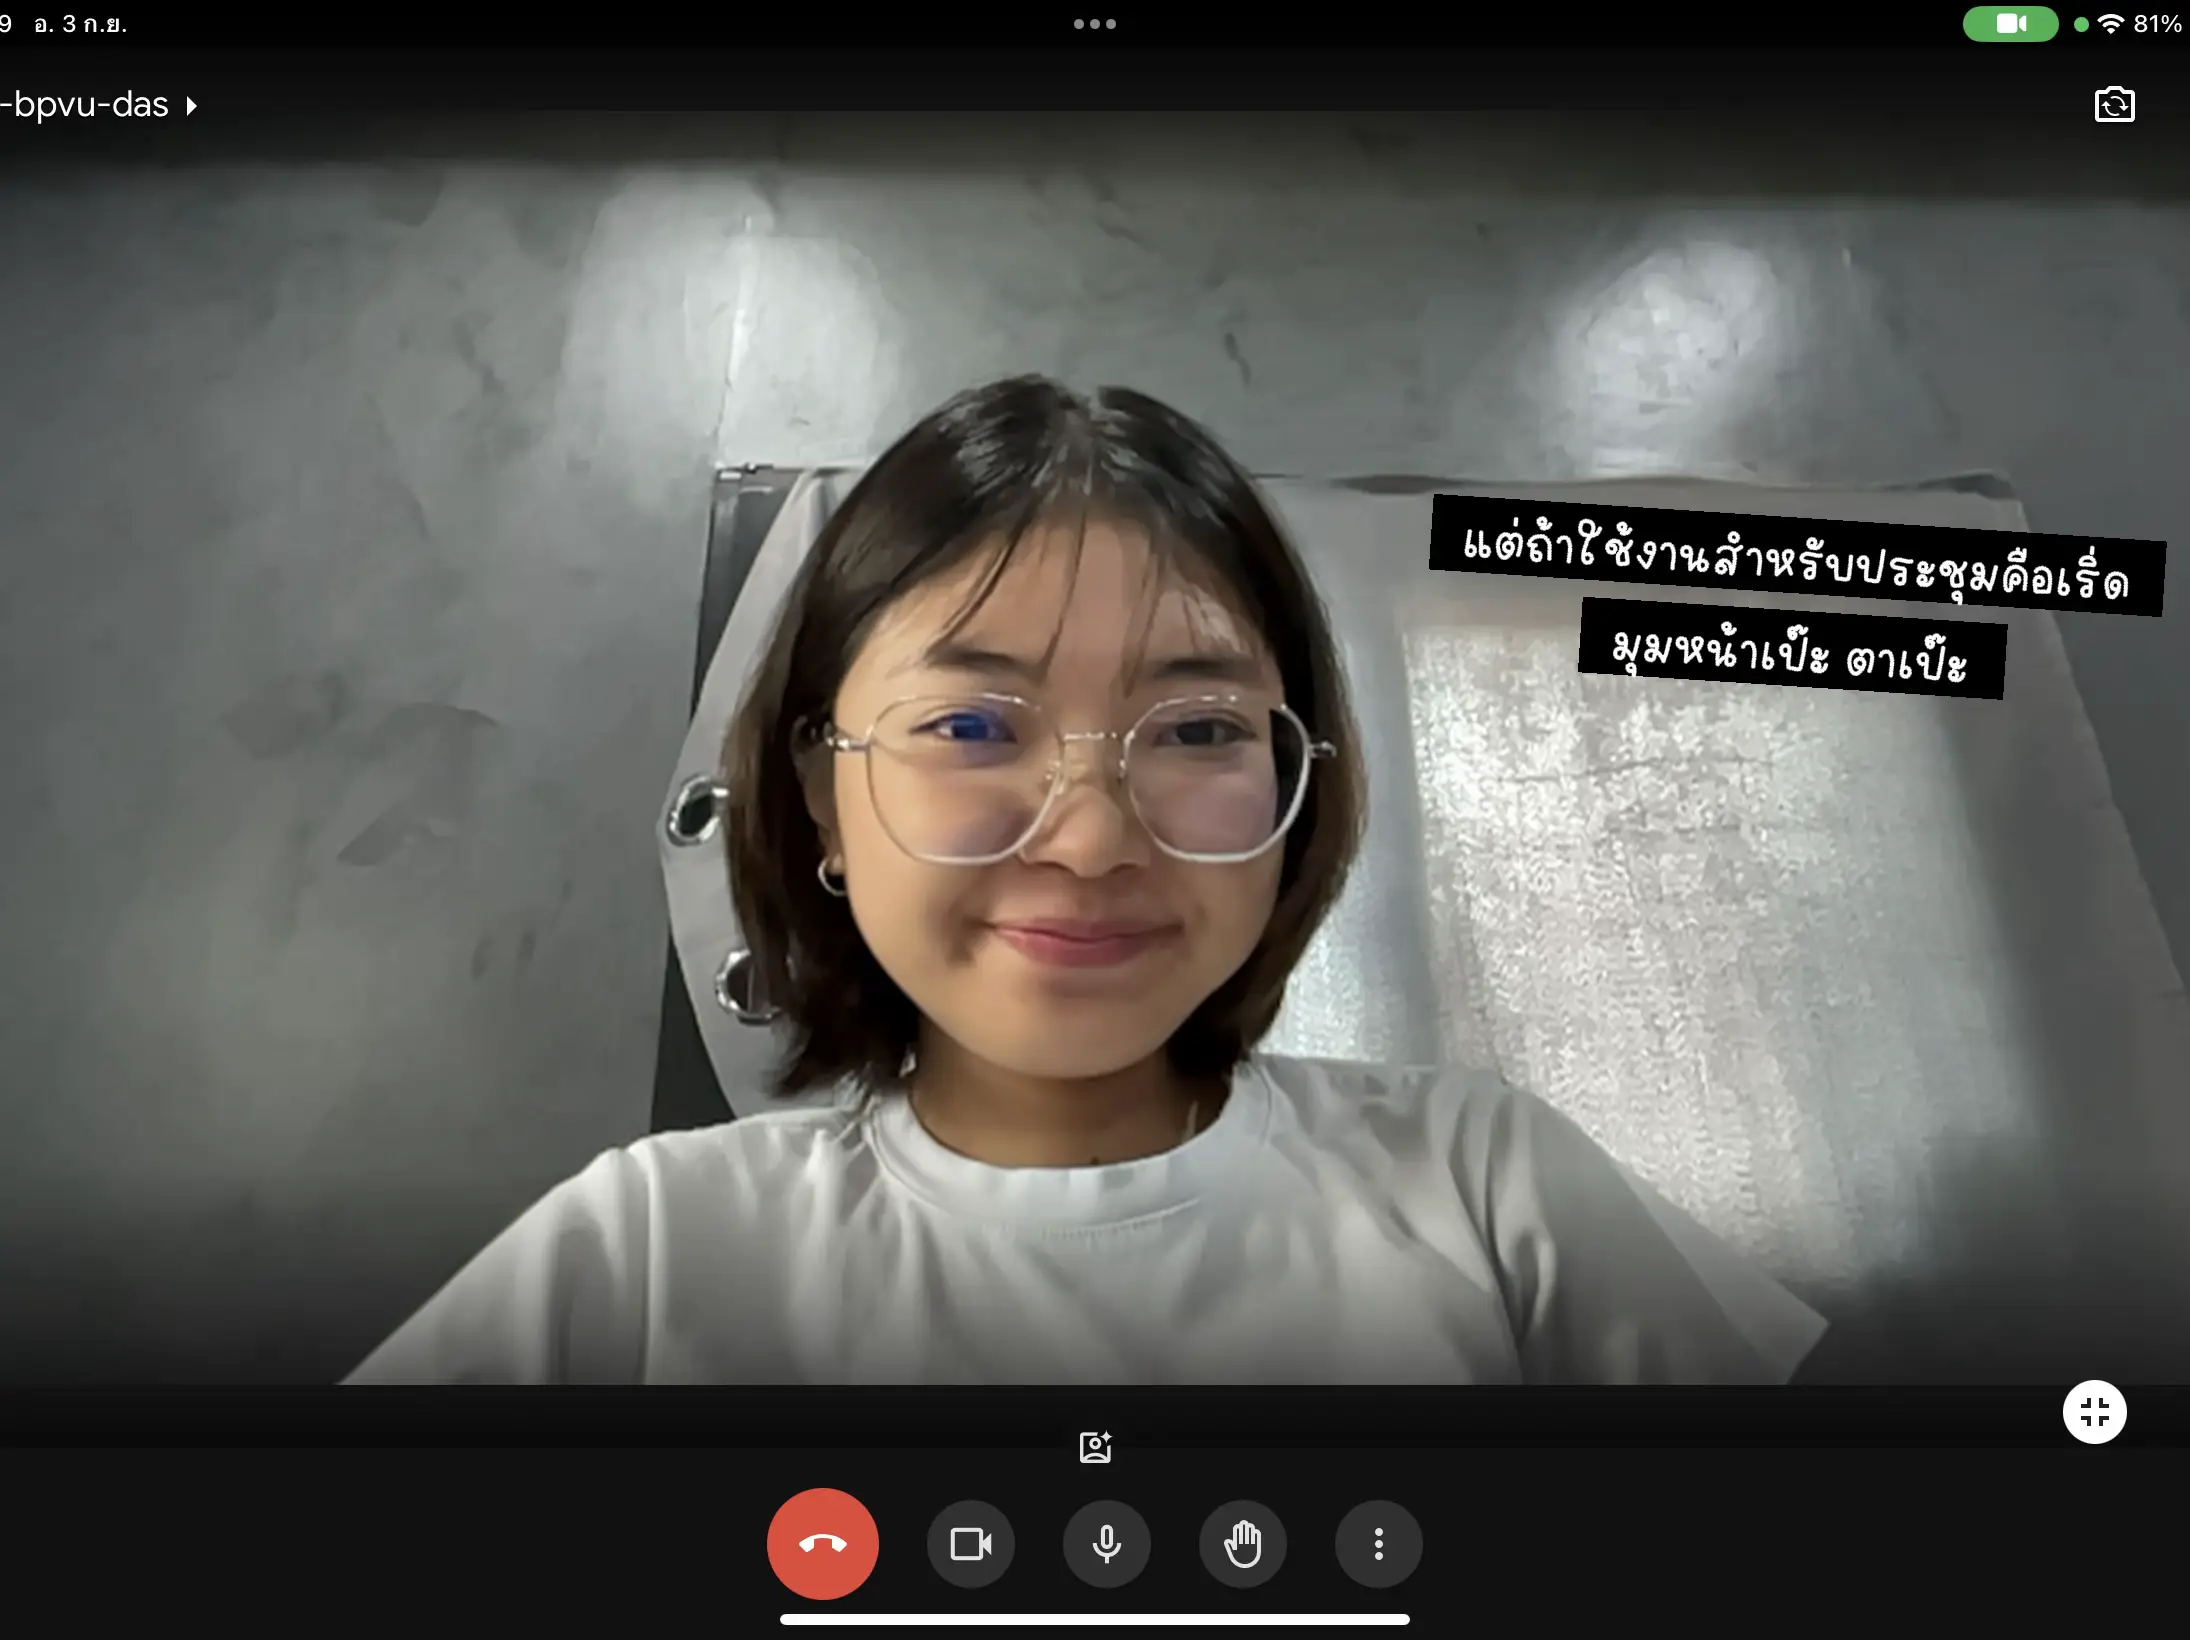
Task: Tap the second line of the Thai caption
Action: coord(1792,649)
